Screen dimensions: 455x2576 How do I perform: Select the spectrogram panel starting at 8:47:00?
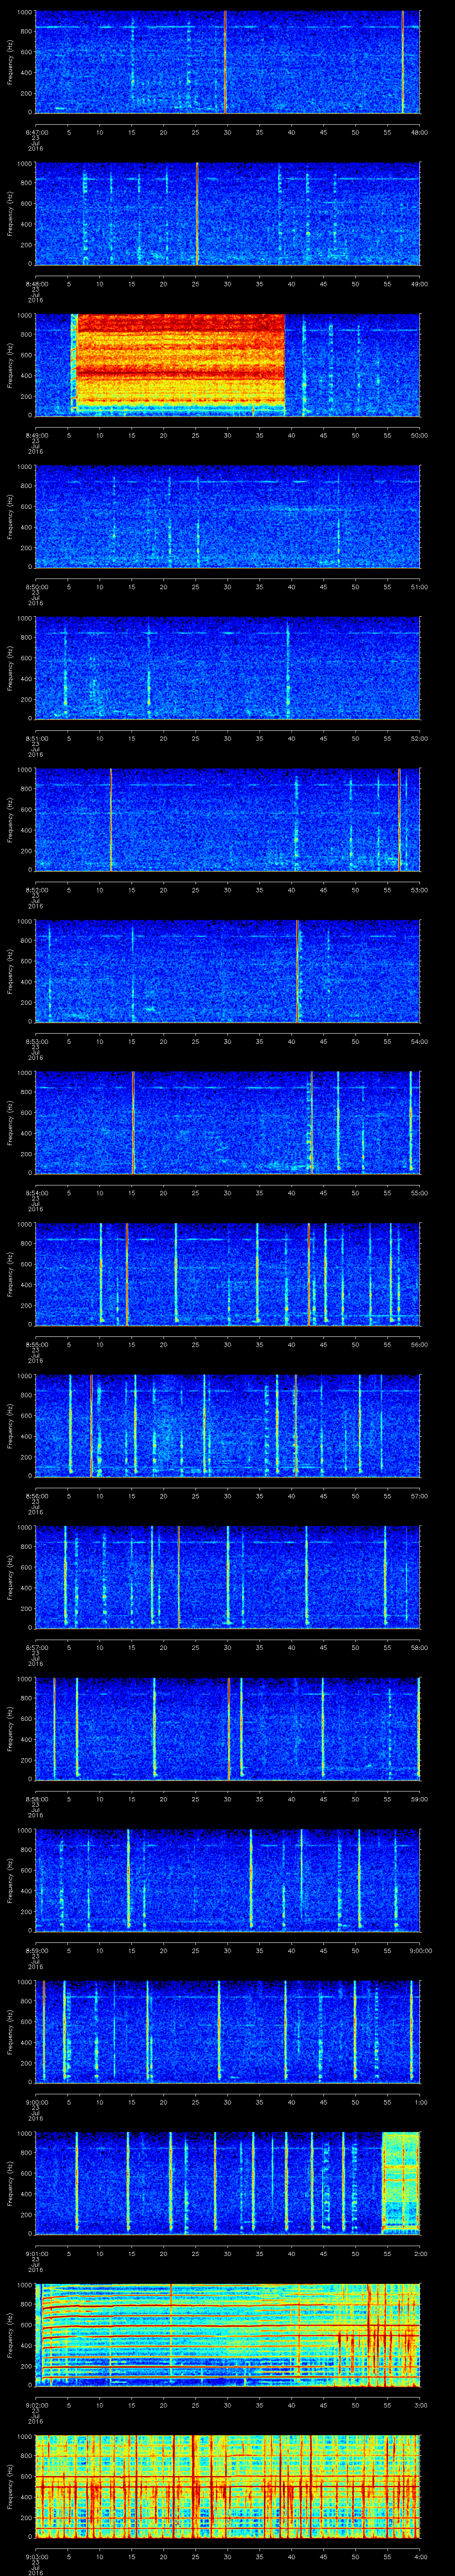228,62
